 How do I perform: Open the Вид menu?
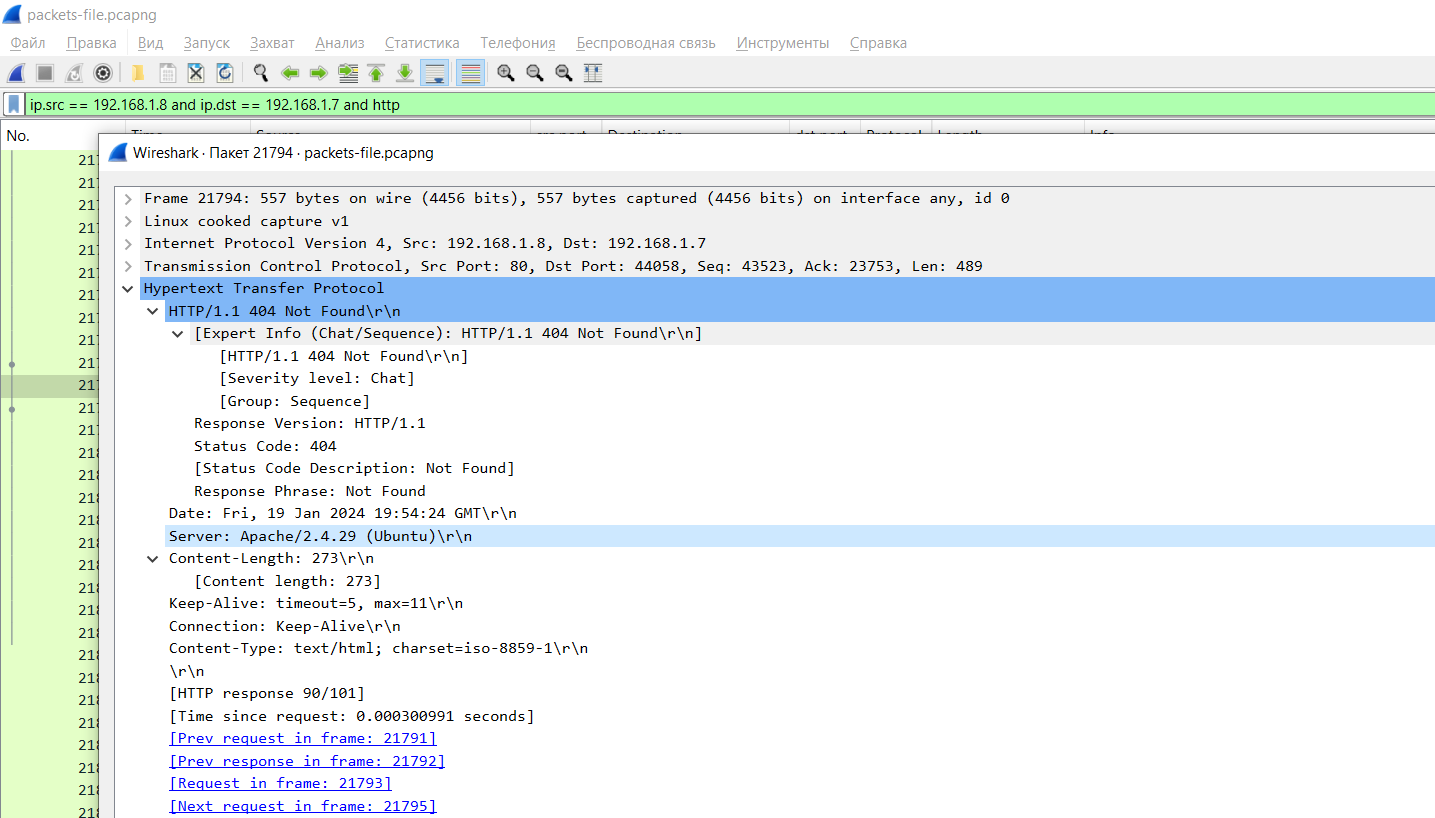[x=150, y=43]
